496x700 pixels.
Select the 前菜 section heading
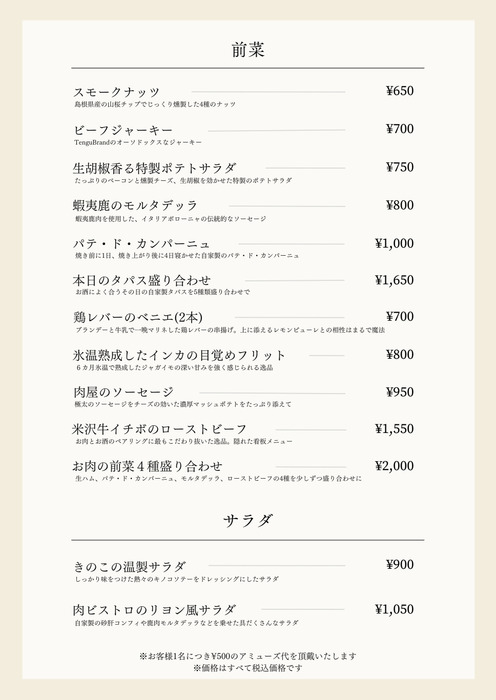tap(248, 50)
